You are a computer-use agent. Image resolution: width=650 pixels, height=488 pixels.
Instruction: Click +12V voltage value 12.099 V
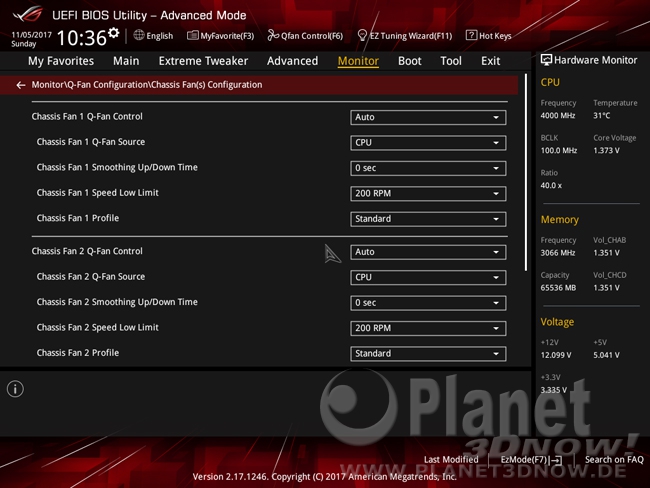(556, 355)
